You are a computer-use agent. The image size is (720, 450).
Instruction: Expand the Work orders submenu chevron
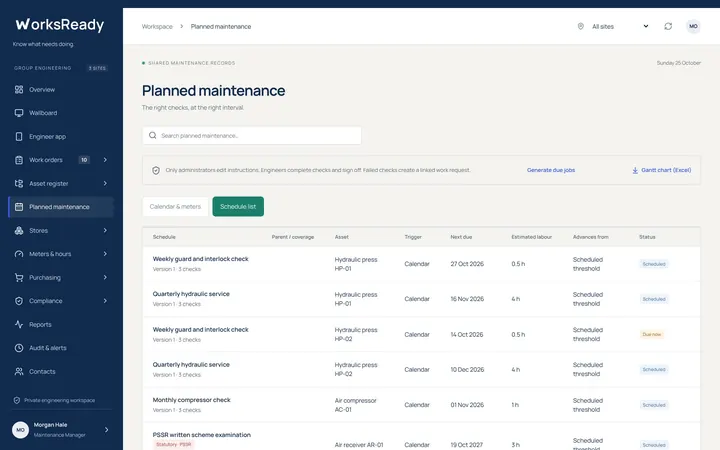tap(105, 160)
